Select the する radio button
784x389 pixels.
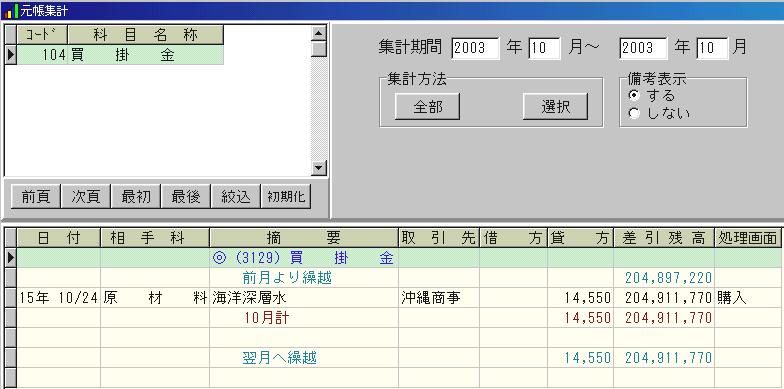pyautogui.click(x=634, y=96)
